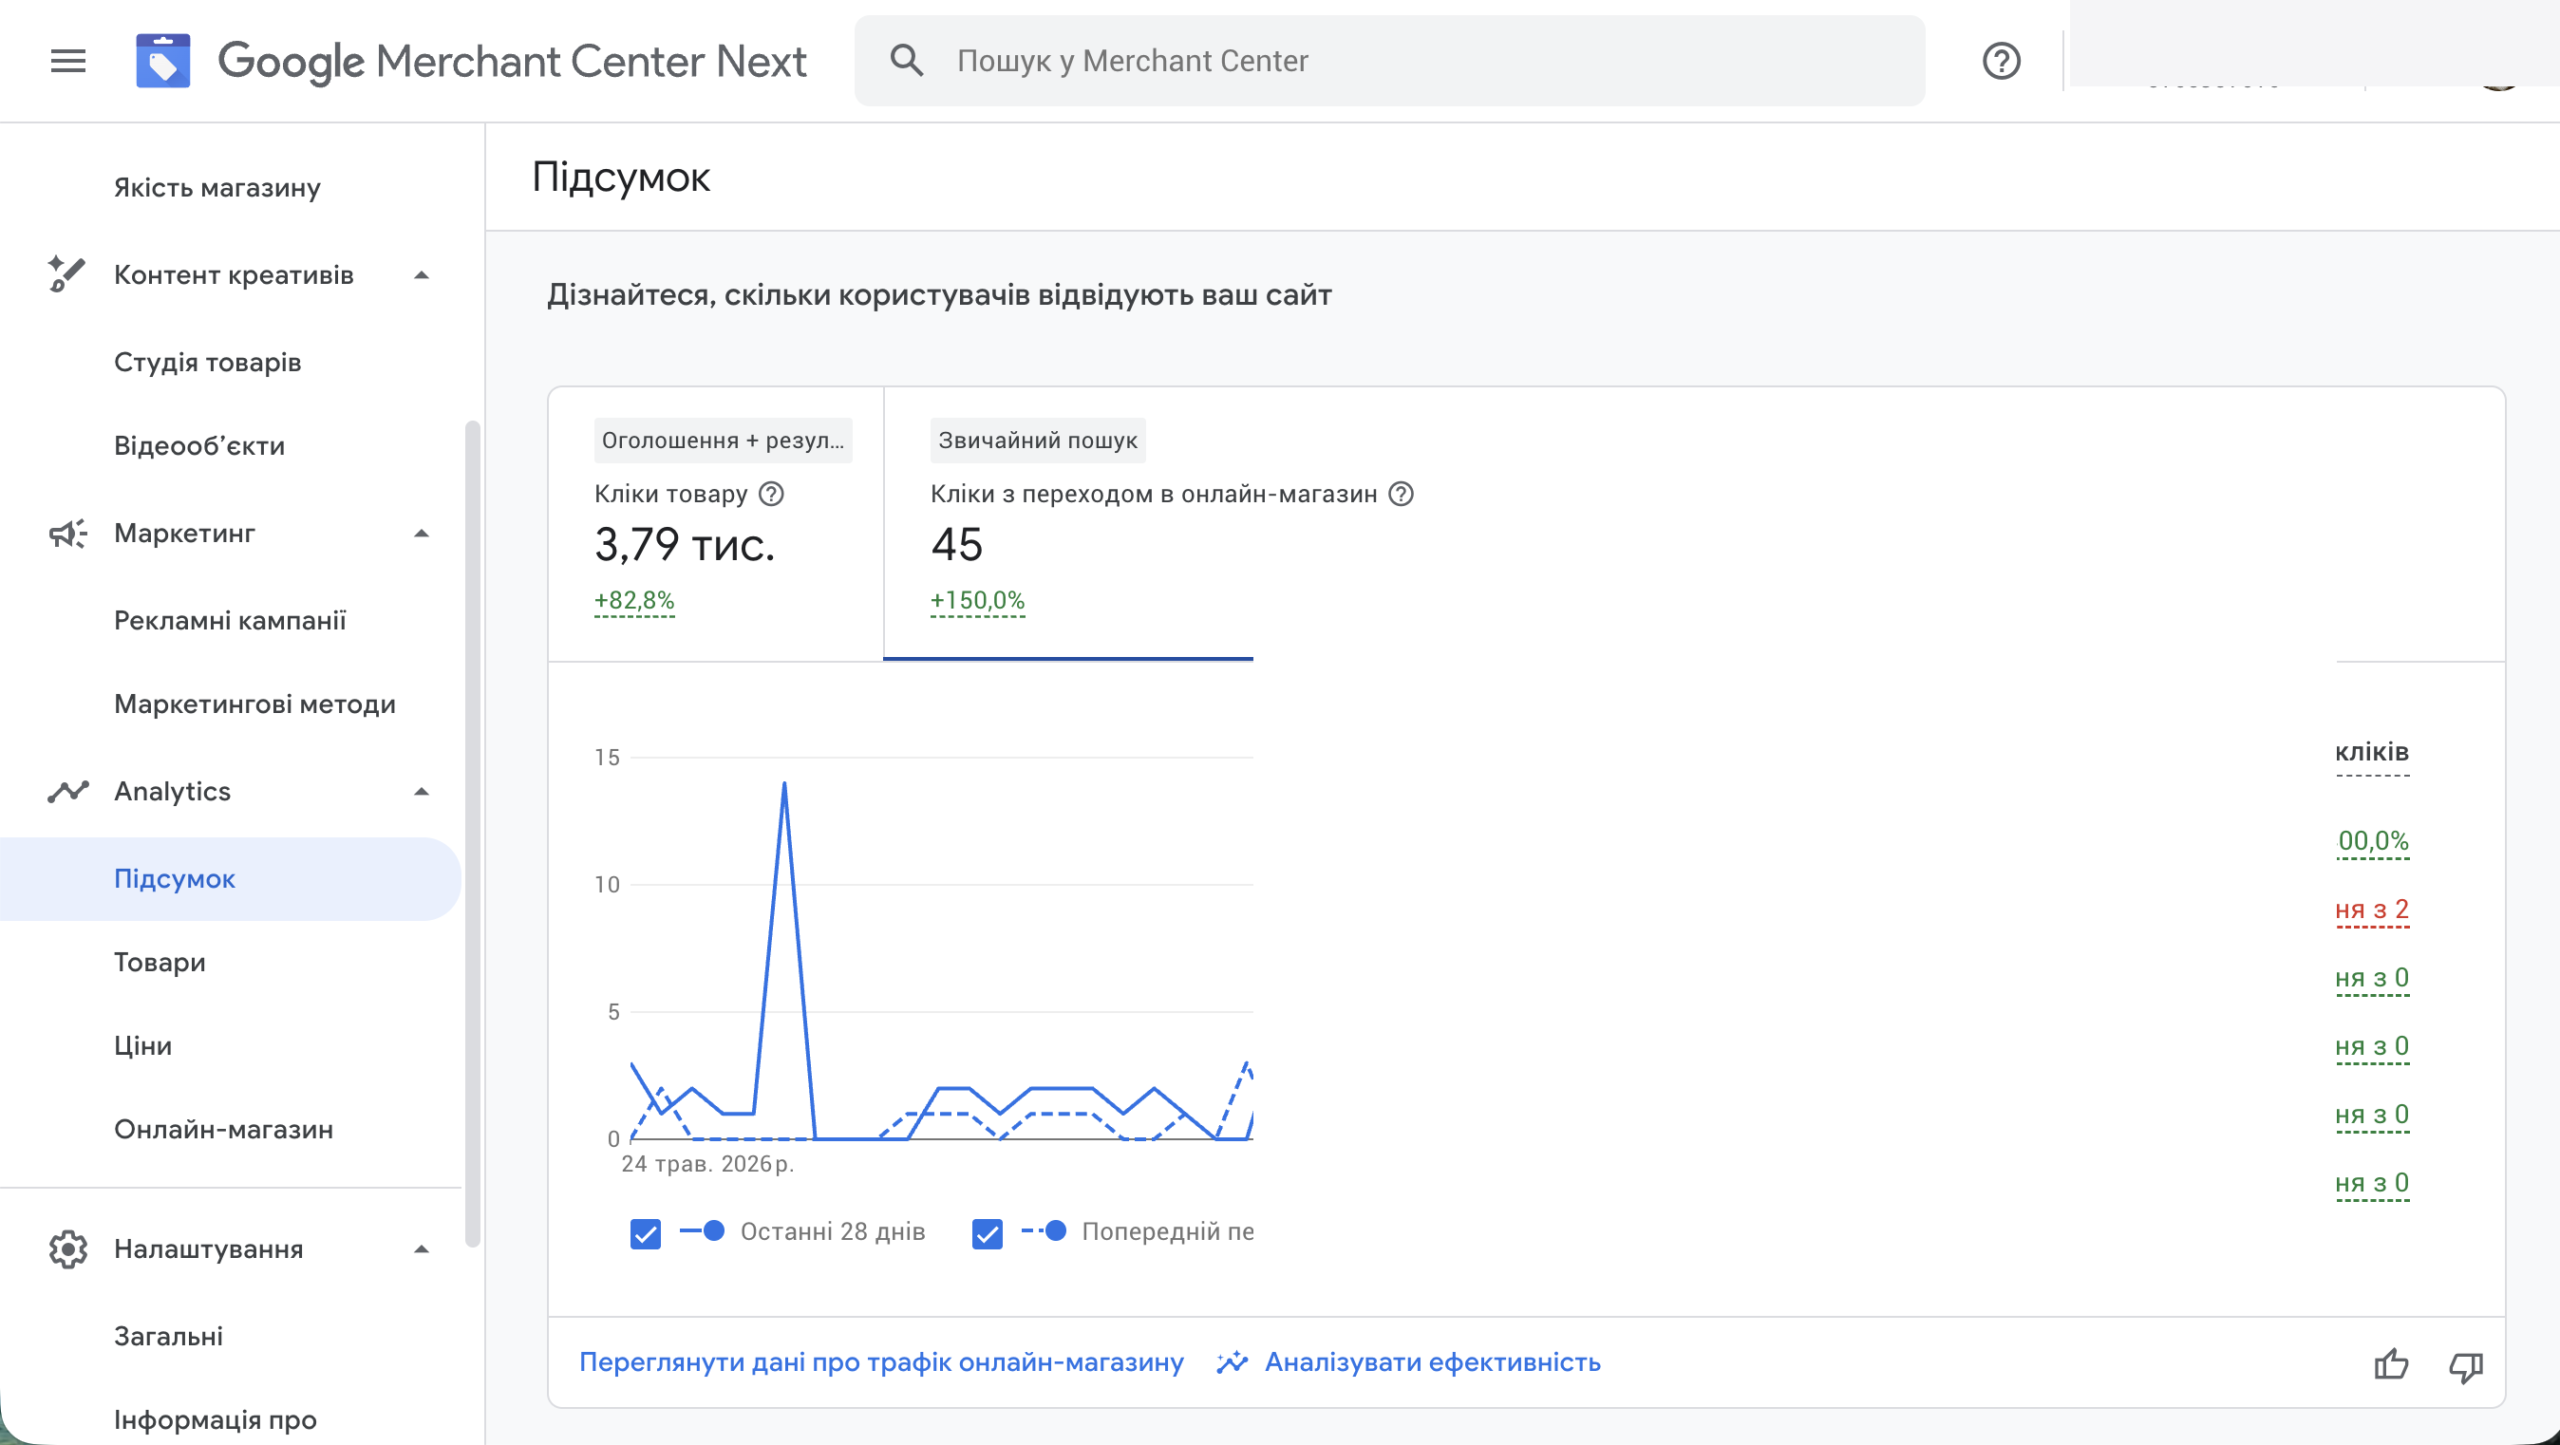2560x1445 pixels.
Task: Collapse the Analytics section
Action: point(421,791)
